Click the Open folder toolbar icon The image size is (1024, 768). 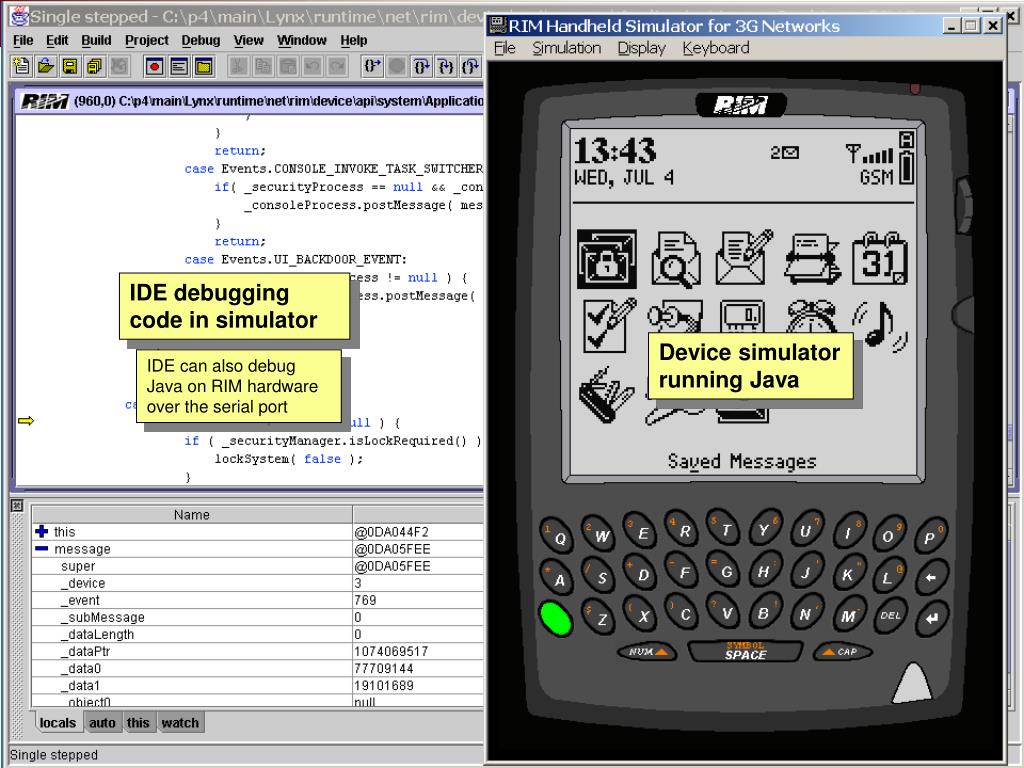tap(46, 65)
